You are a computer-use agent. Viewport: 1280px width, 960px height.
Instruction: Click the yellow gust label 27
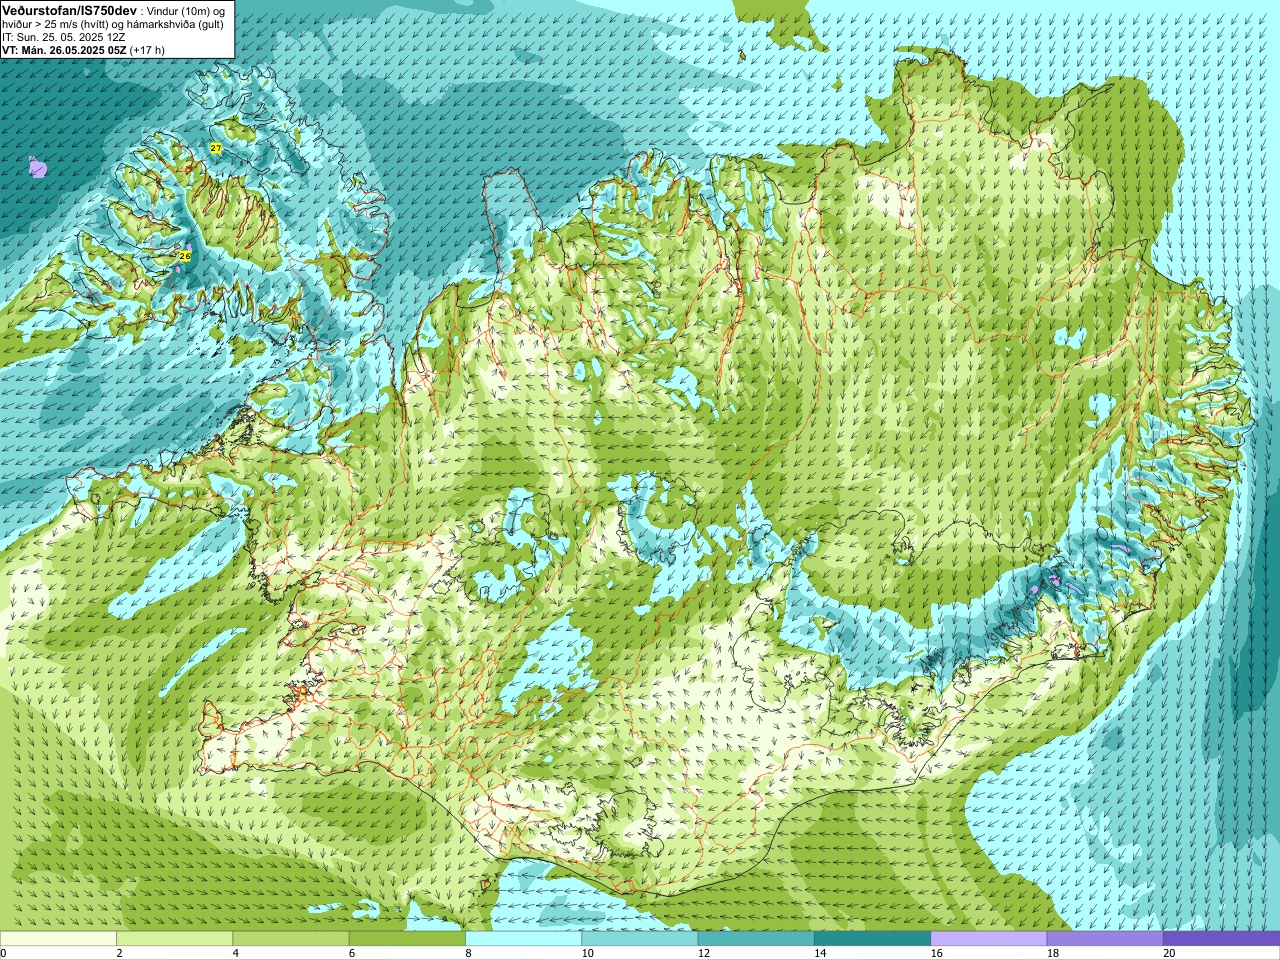click(x=216, y=148)
